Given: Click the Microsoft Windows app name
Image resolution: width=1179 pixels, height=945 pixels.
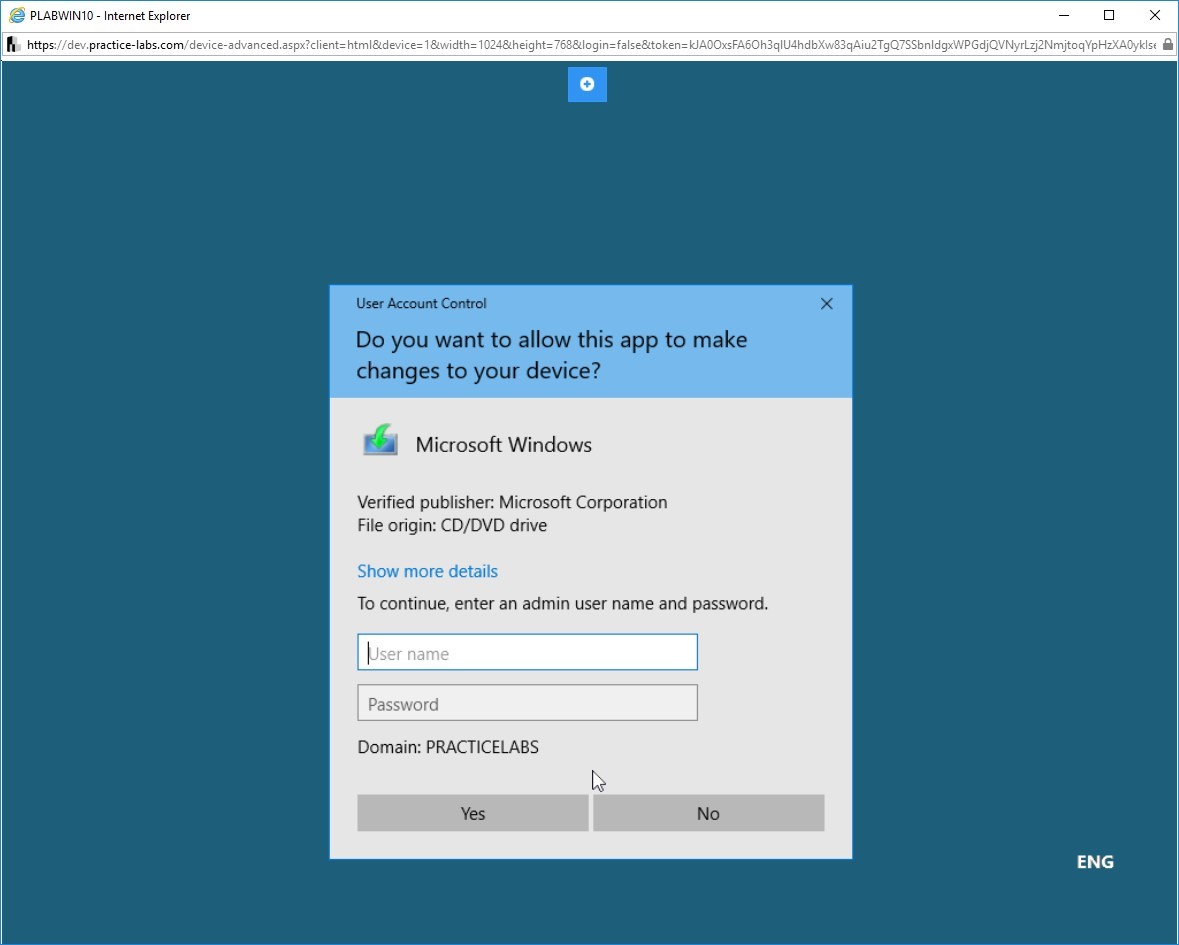Looking at the screenshot, I should pos(504,445).
